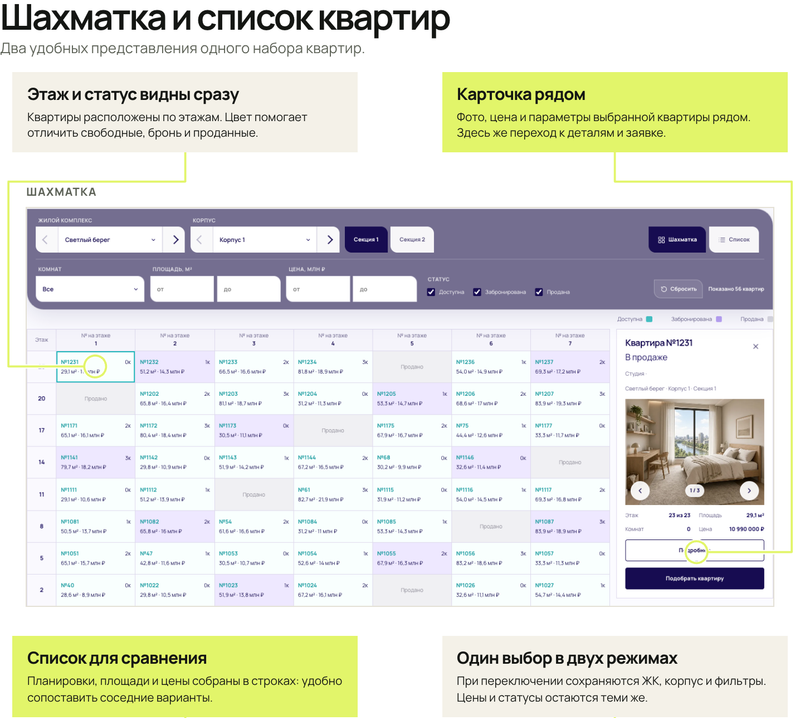This screenshot has width=800, height=718.
Task: Click the Забронирована legend color swatch
Action: point(719,319)
